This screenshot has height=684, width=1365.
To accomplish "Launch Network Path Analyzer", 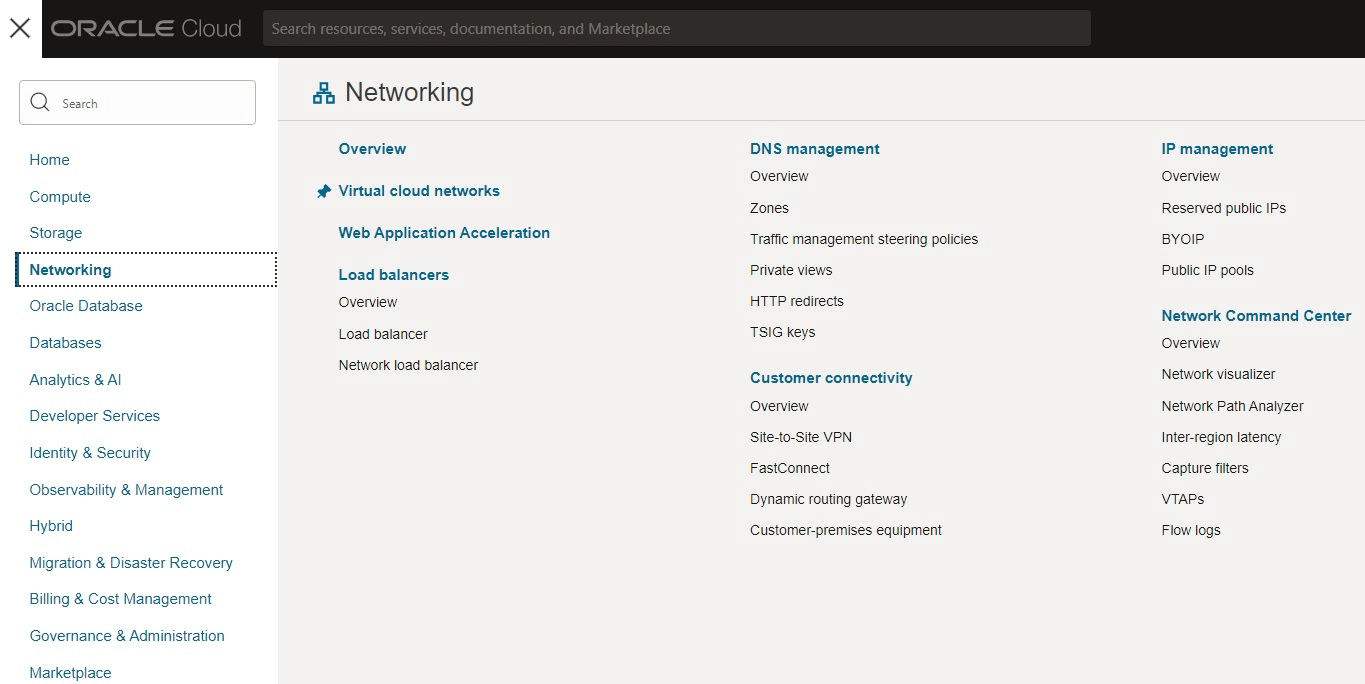I will point(1233,406).
